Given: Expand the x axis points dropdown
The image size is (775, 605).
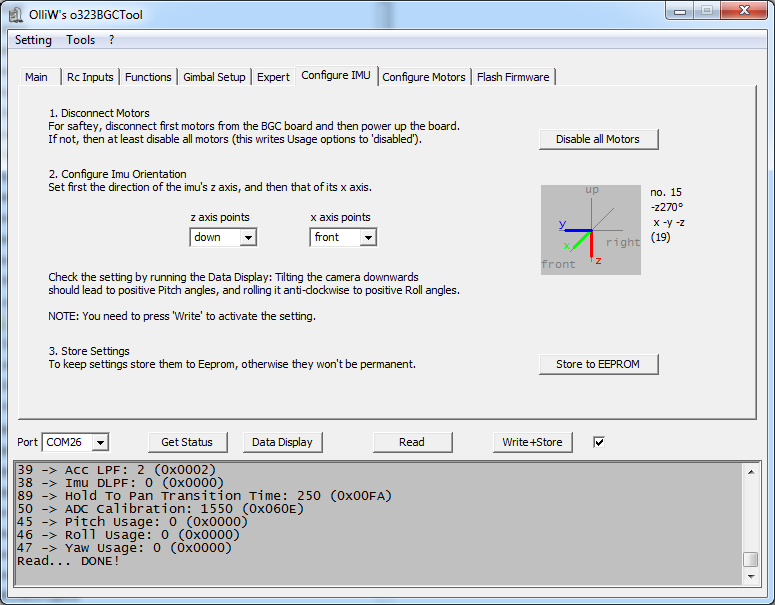Looking at the screenshot, I should click(x=368, y=237).
